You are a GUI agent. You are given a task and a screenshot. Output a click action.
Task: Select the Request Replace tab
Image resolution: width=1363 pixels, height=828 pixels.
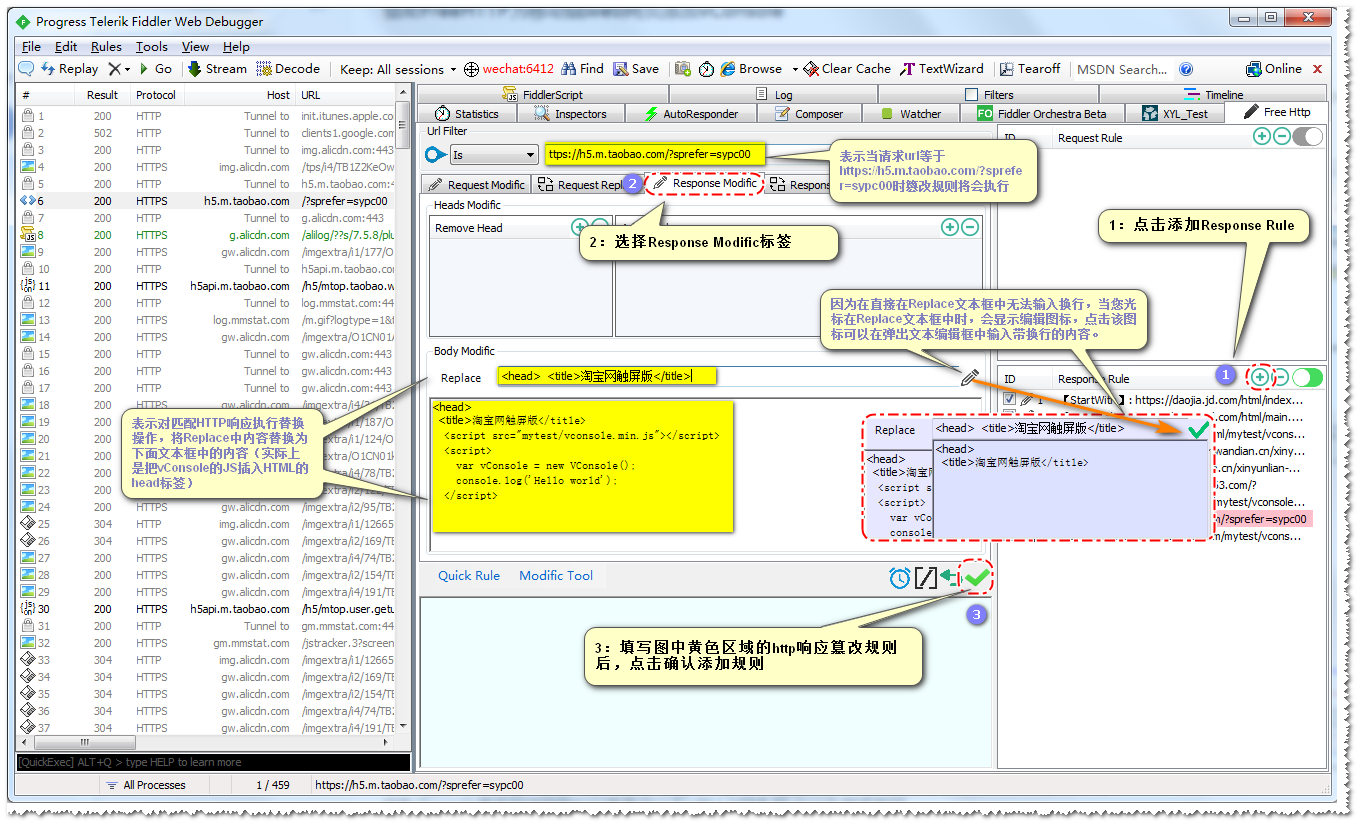pyautogui.click(x=581, y=185)
